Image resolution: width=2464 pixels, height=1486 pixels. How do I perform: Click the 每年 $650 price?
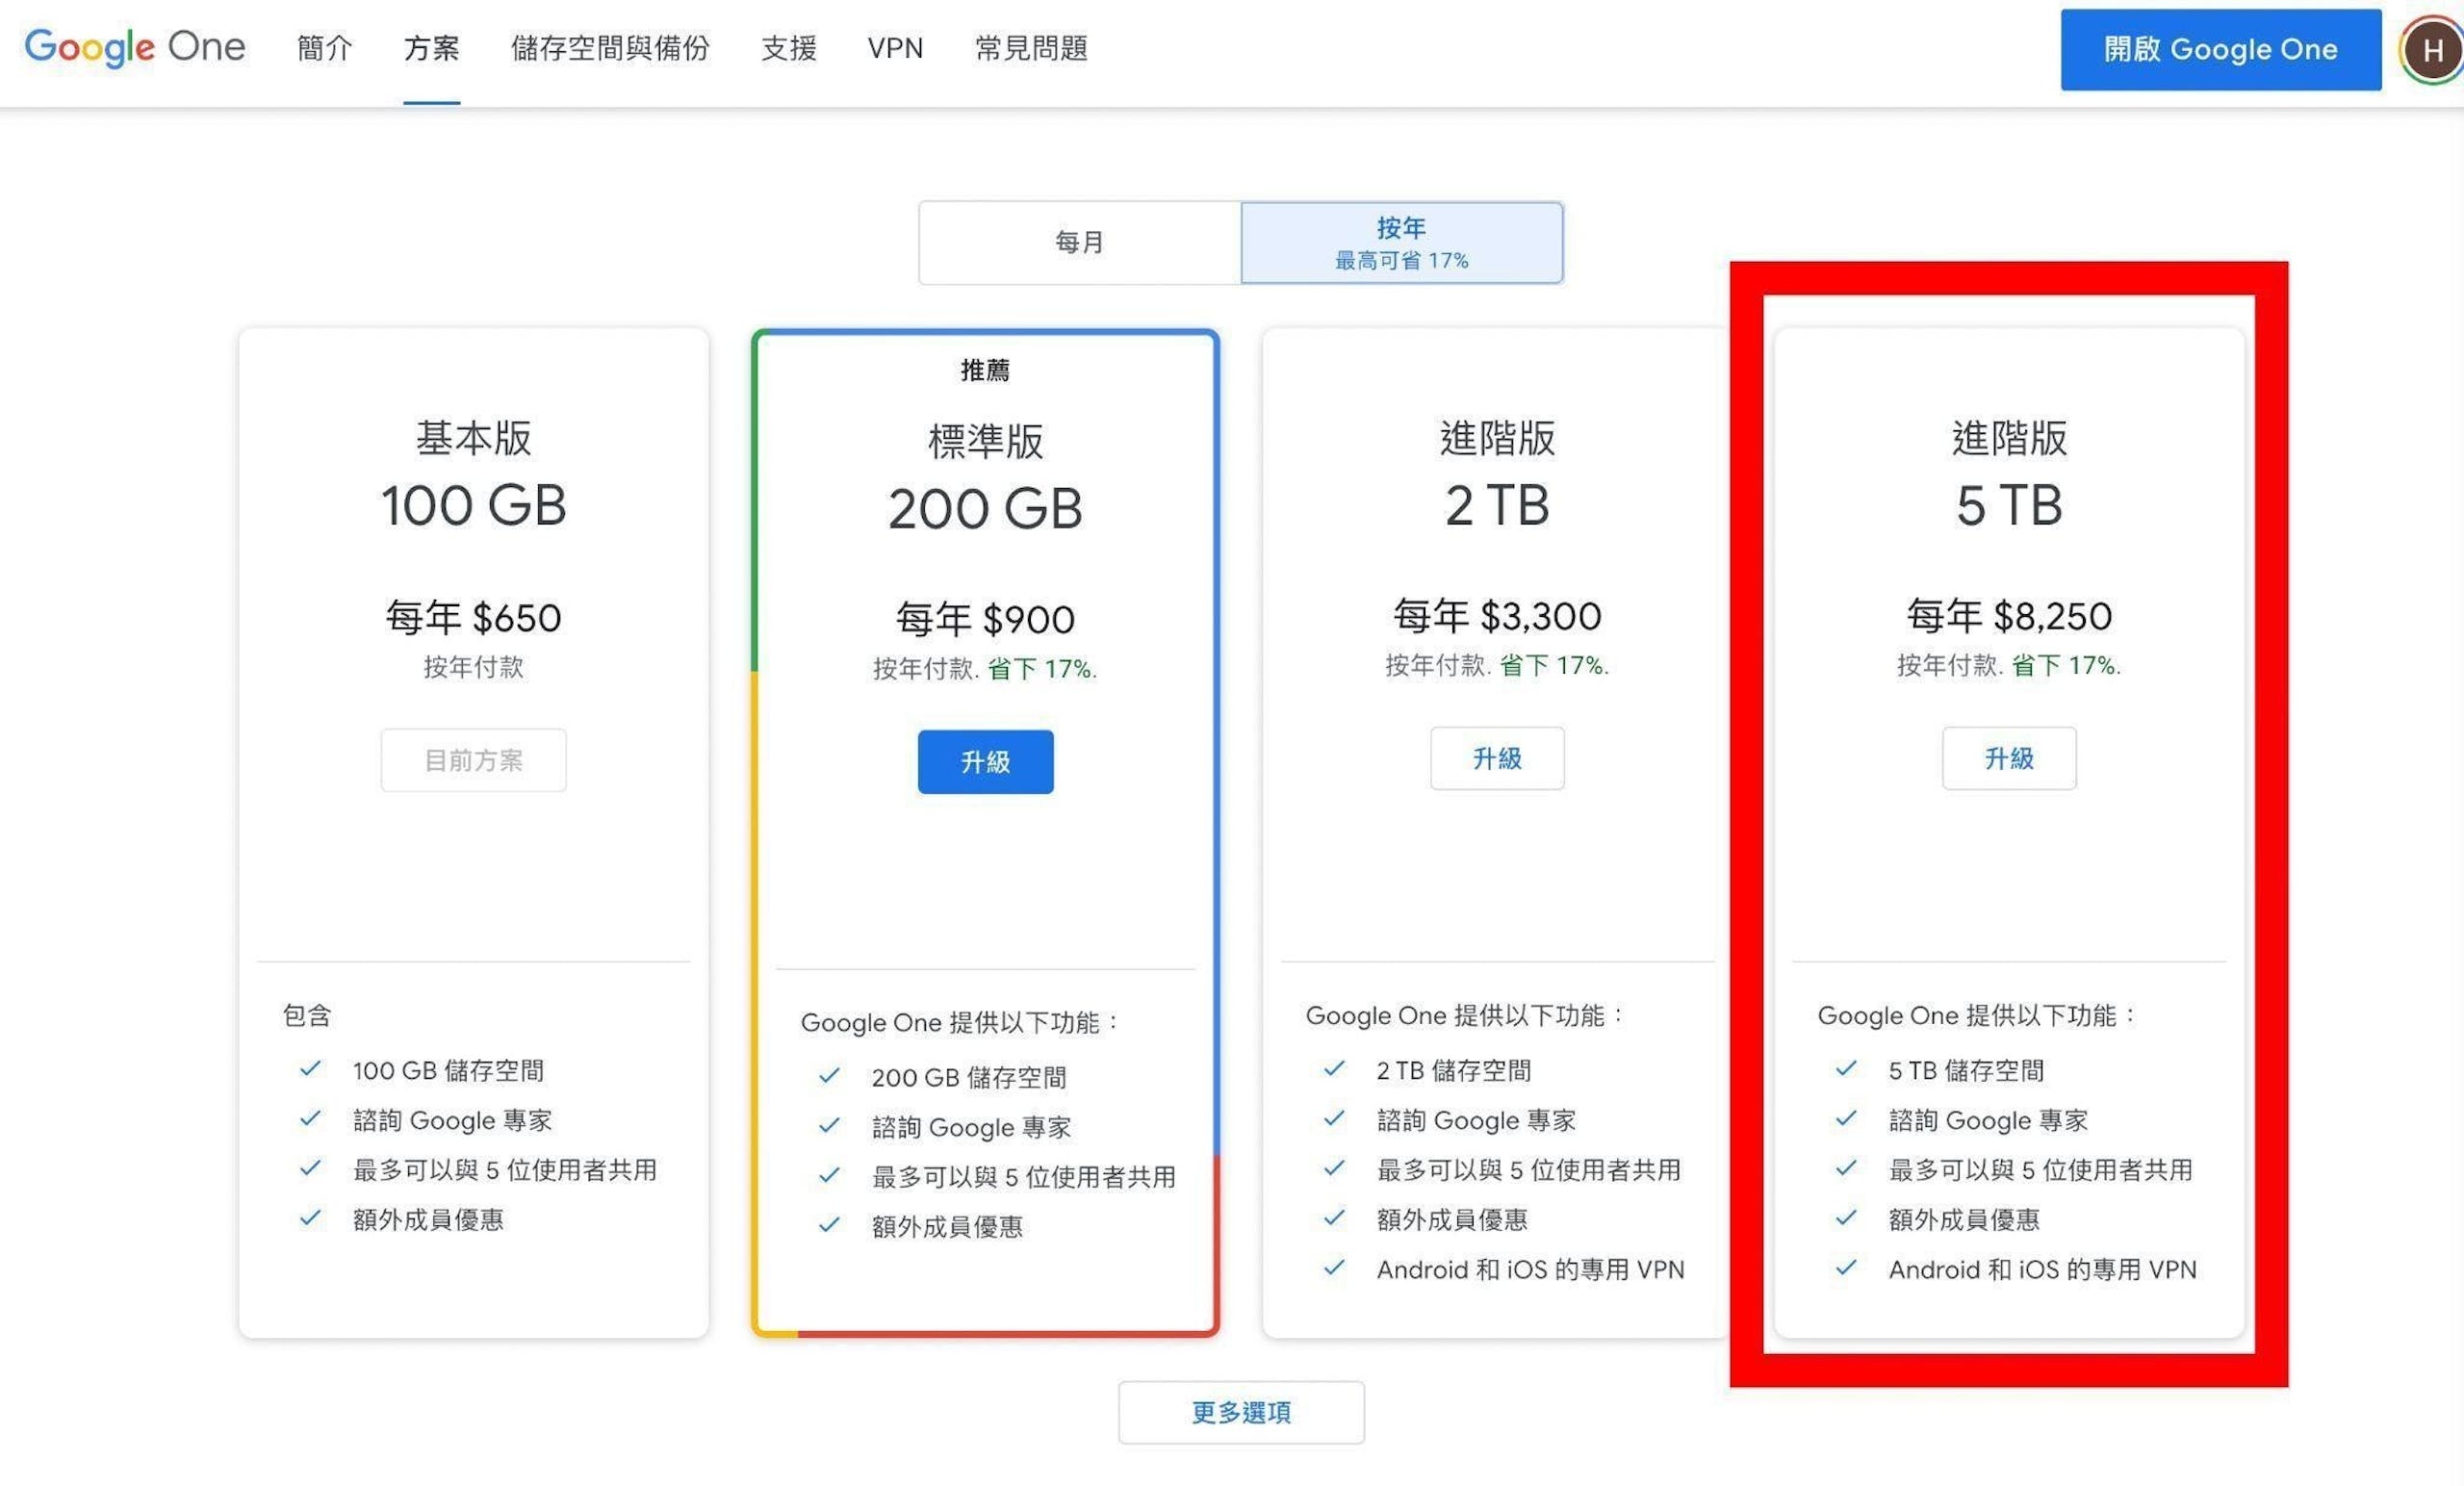(474, 617)
